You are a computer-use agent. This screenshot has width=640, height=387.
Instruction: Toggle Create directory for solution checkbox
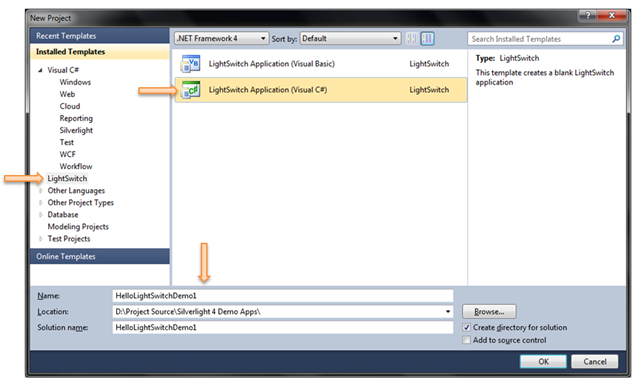point(467,327)
